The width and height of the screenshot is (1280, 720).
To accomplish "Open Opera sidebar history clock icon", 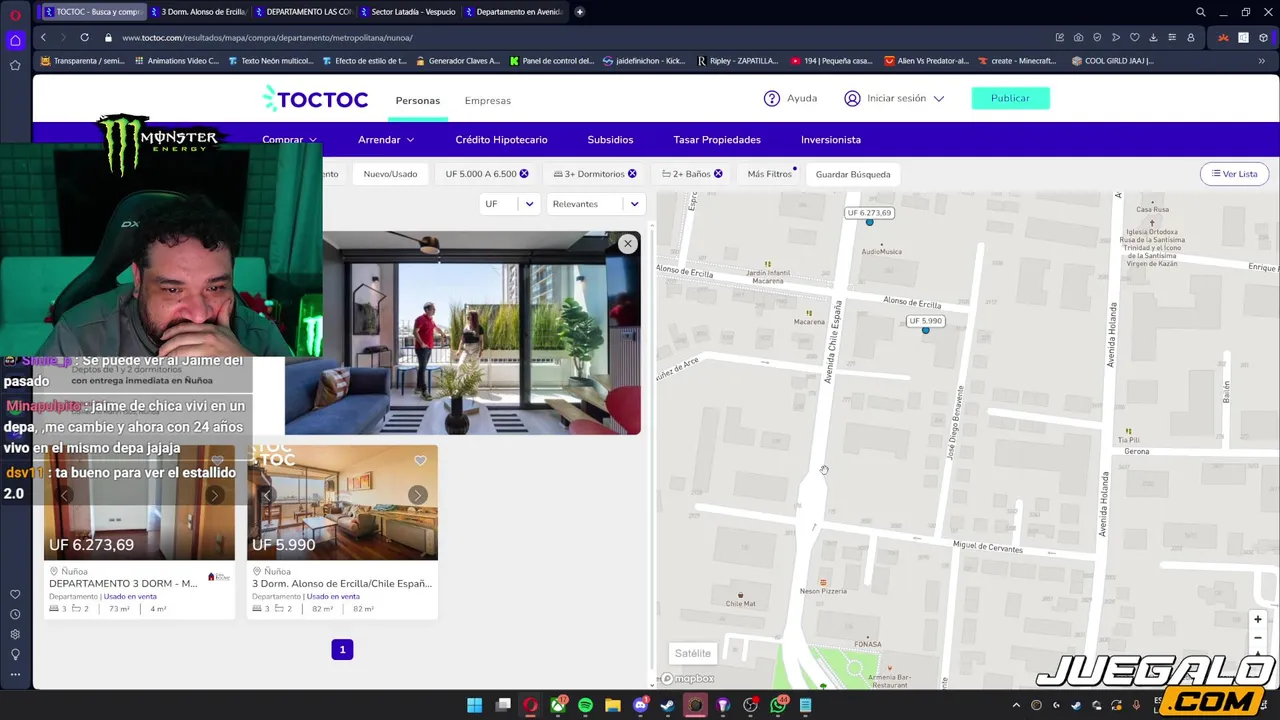I will pos(15,615).
